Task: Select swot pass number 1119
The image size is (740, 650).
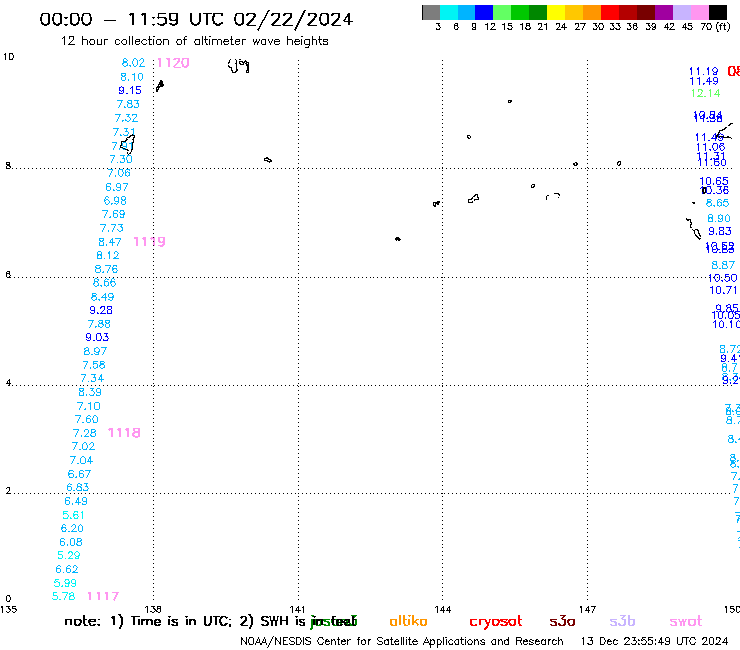Action: pyautogui.click(x=149, y=242)
